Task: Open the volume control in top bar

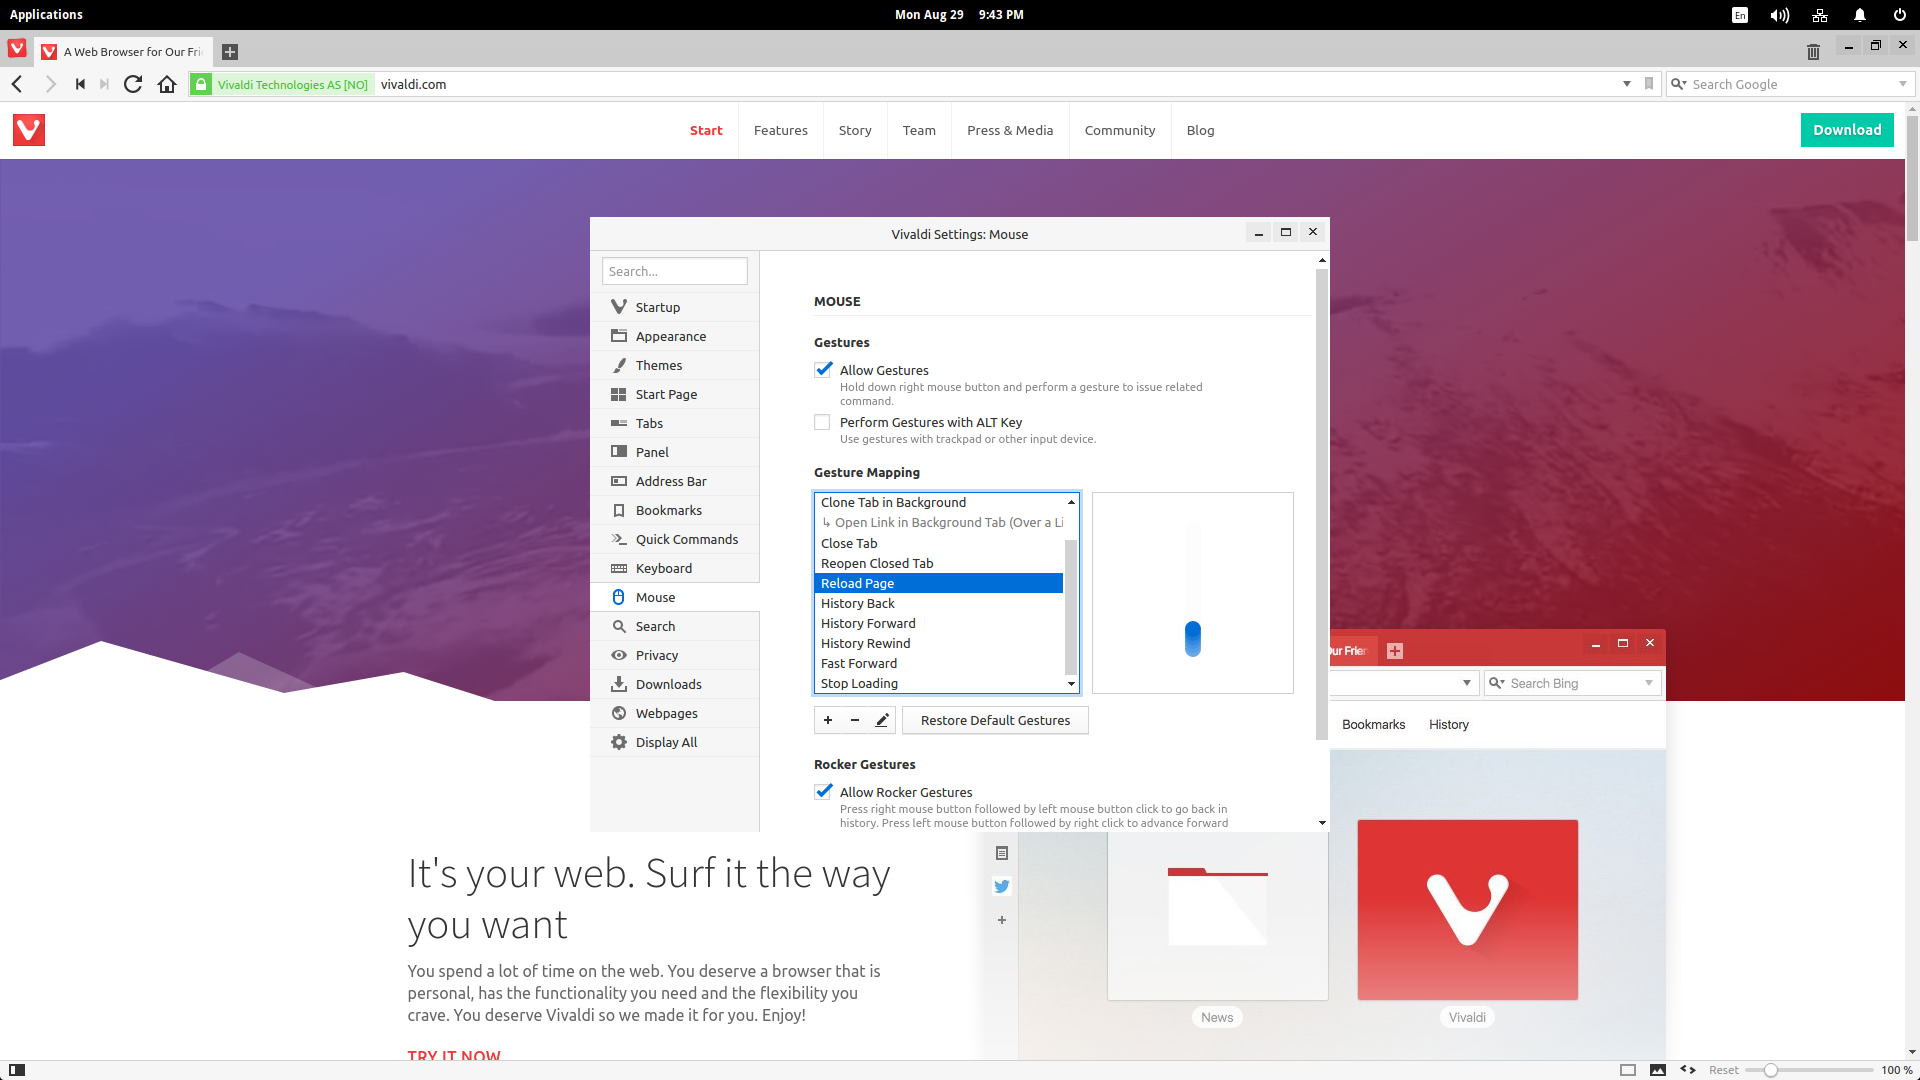Action: click(1780, 15)
